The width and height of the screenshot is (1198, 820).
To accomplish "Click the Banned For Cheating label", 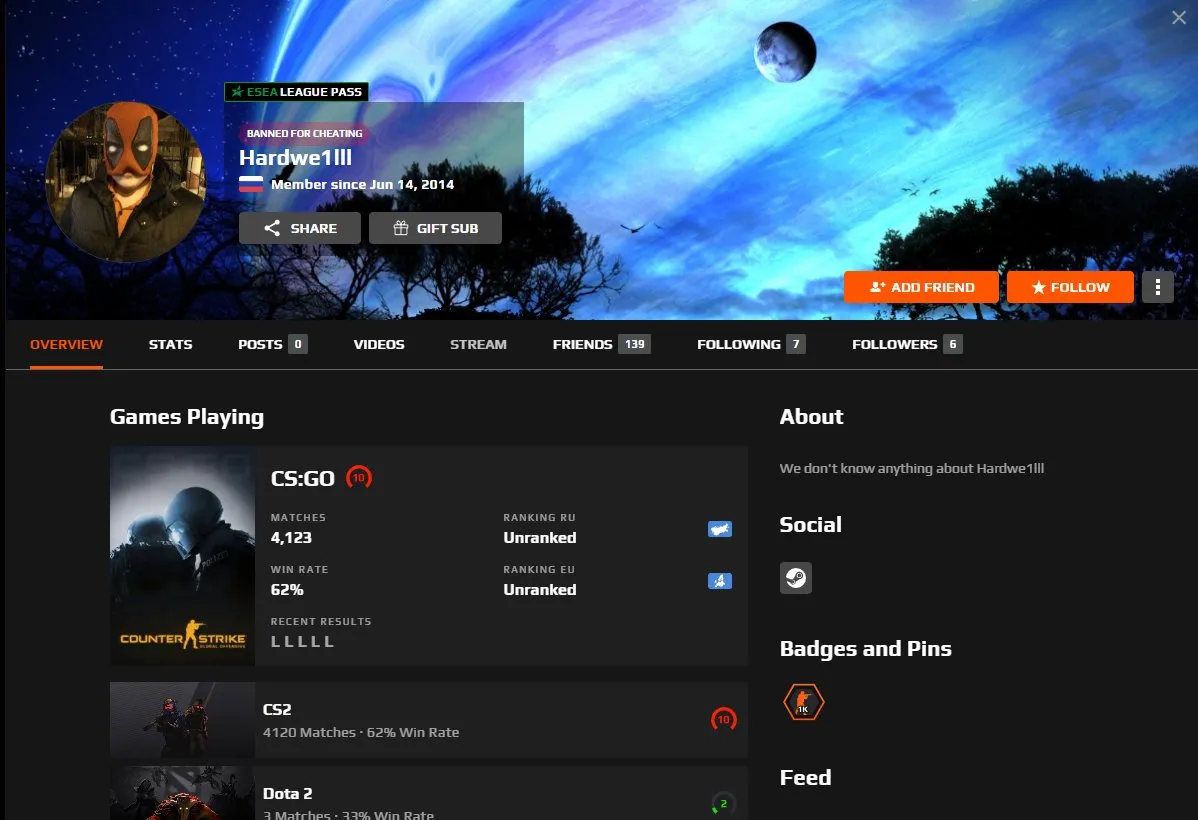I will (304, 134).
